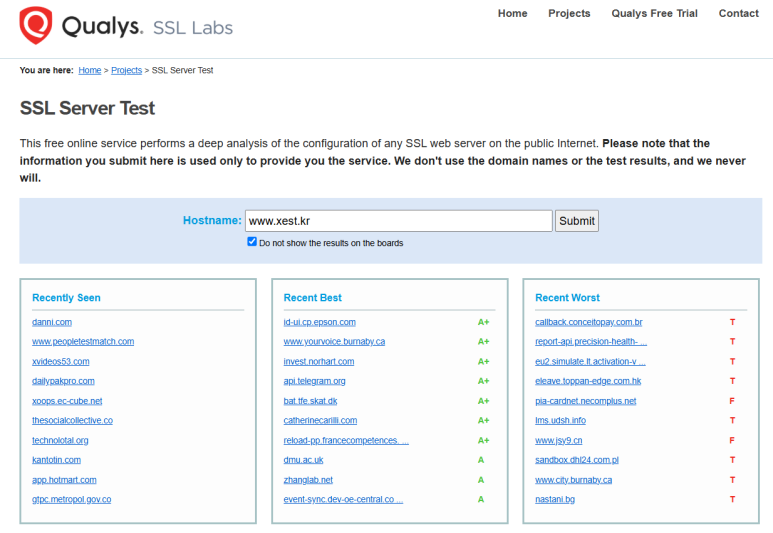The width and height of the screenshot is (773, 533).
Task: Click the F grade next to pia-cardnet.necomplus.net
Action: click(732, 401)
